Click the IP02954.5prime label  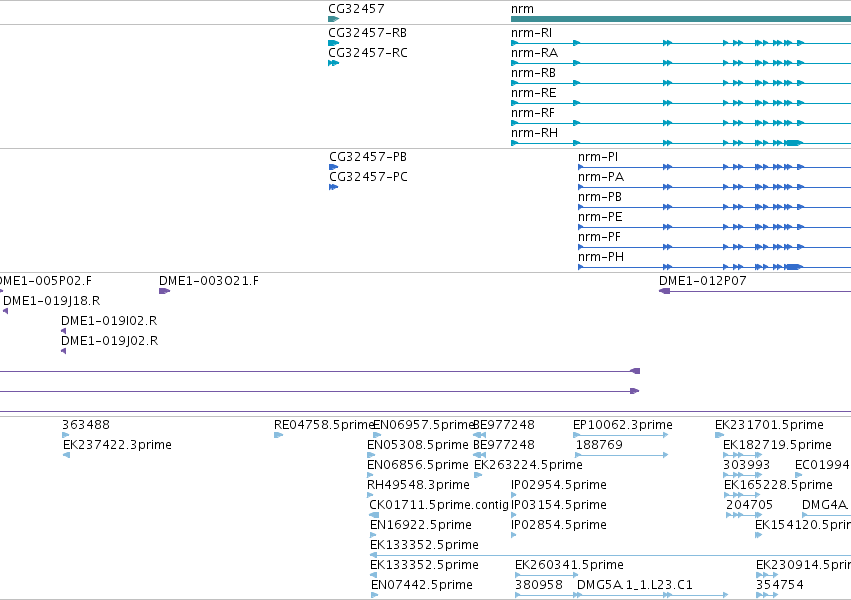point(558,485)
